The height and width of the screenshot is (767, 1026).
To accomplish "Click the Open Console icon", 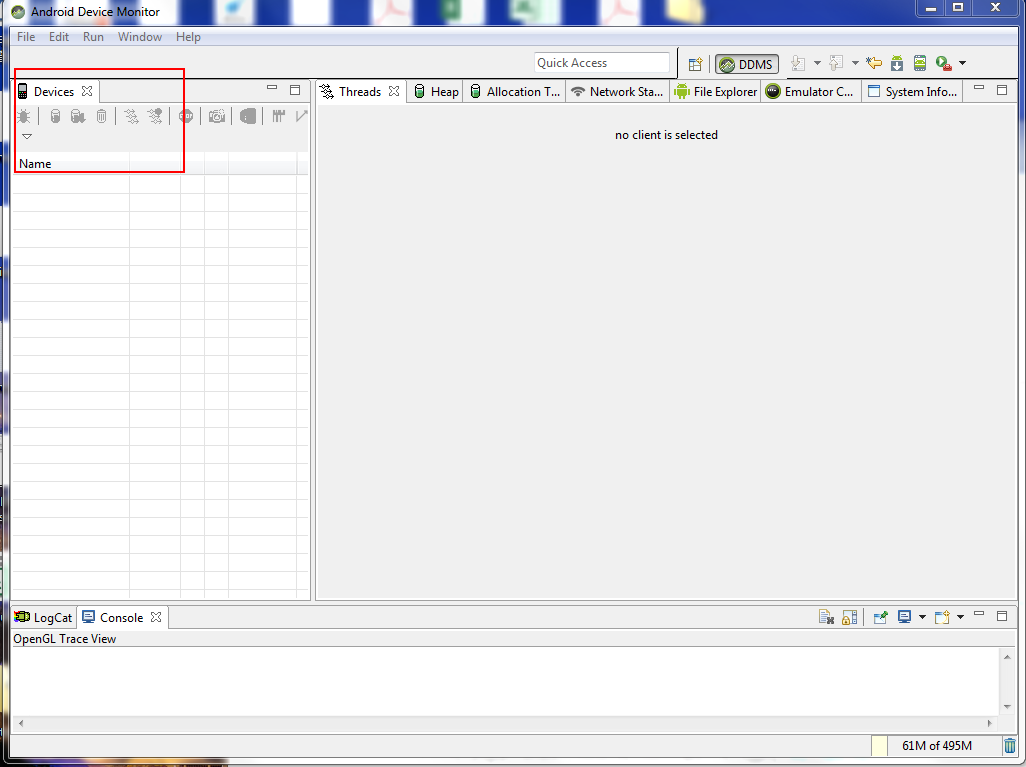I will (942, 616).
